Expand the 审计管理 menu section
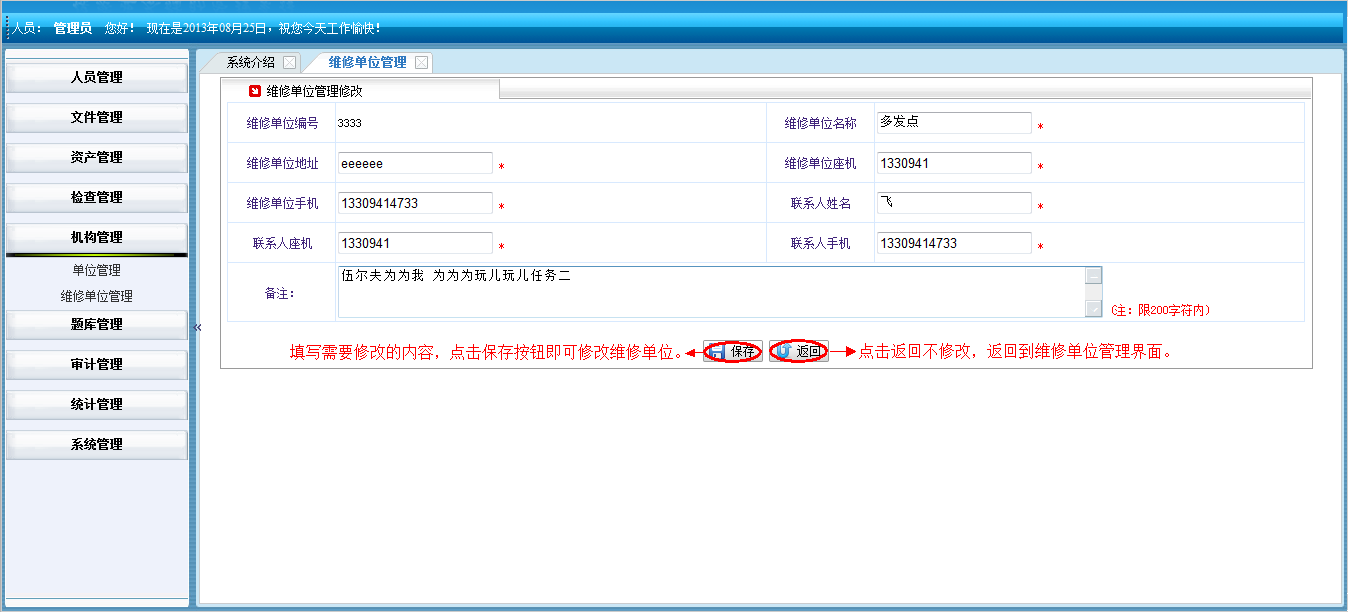Image resolution: width=1348 pixels, height=612 pixels. (x=97, y=365)
